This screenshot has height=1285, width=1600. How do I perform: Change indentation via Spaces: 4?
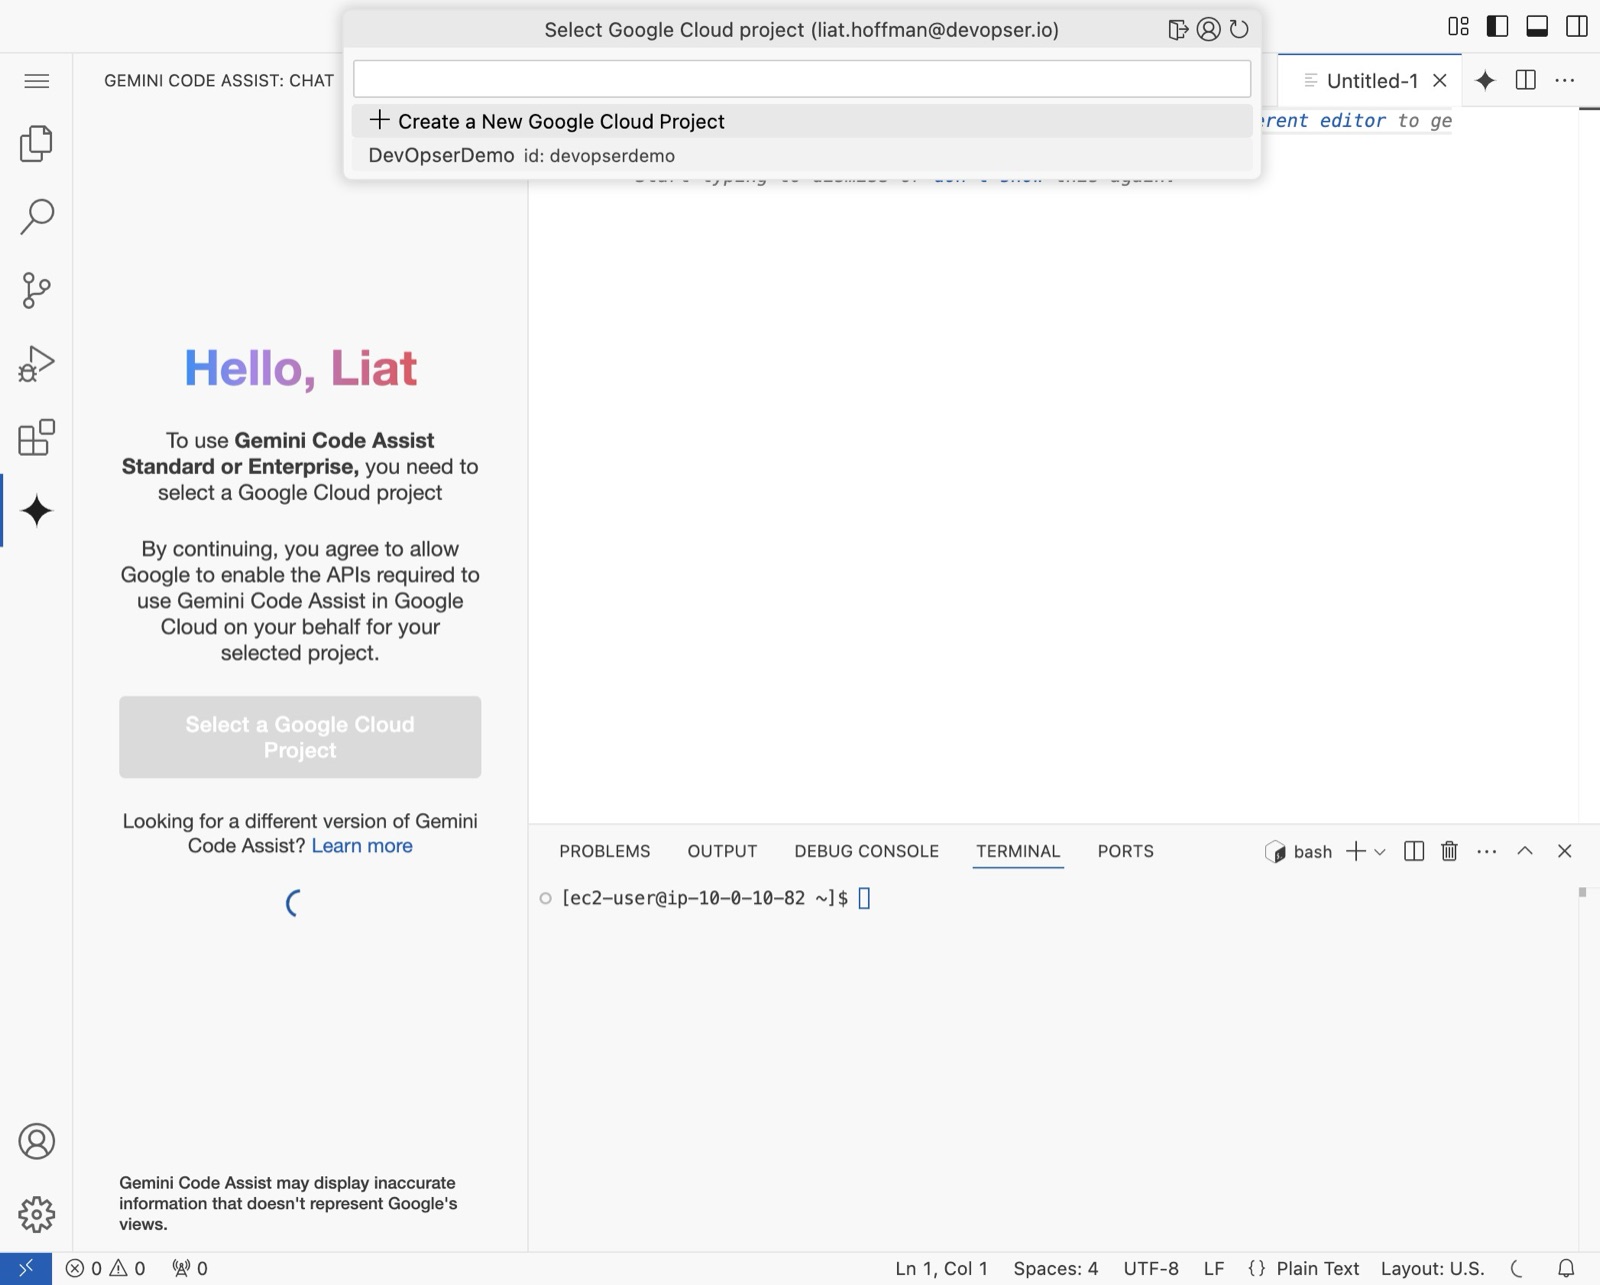pyautogui.click(x=1055, y=1268)
